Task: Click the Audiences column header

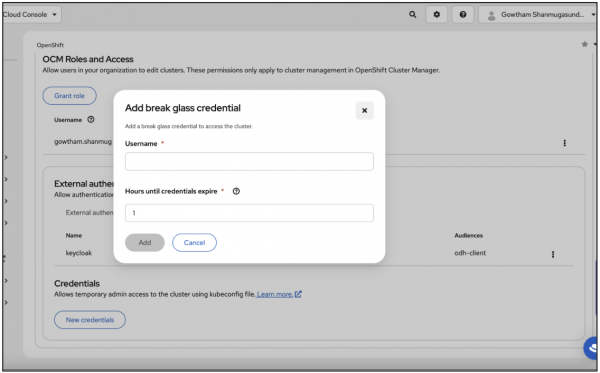Action: coord(469,235)
